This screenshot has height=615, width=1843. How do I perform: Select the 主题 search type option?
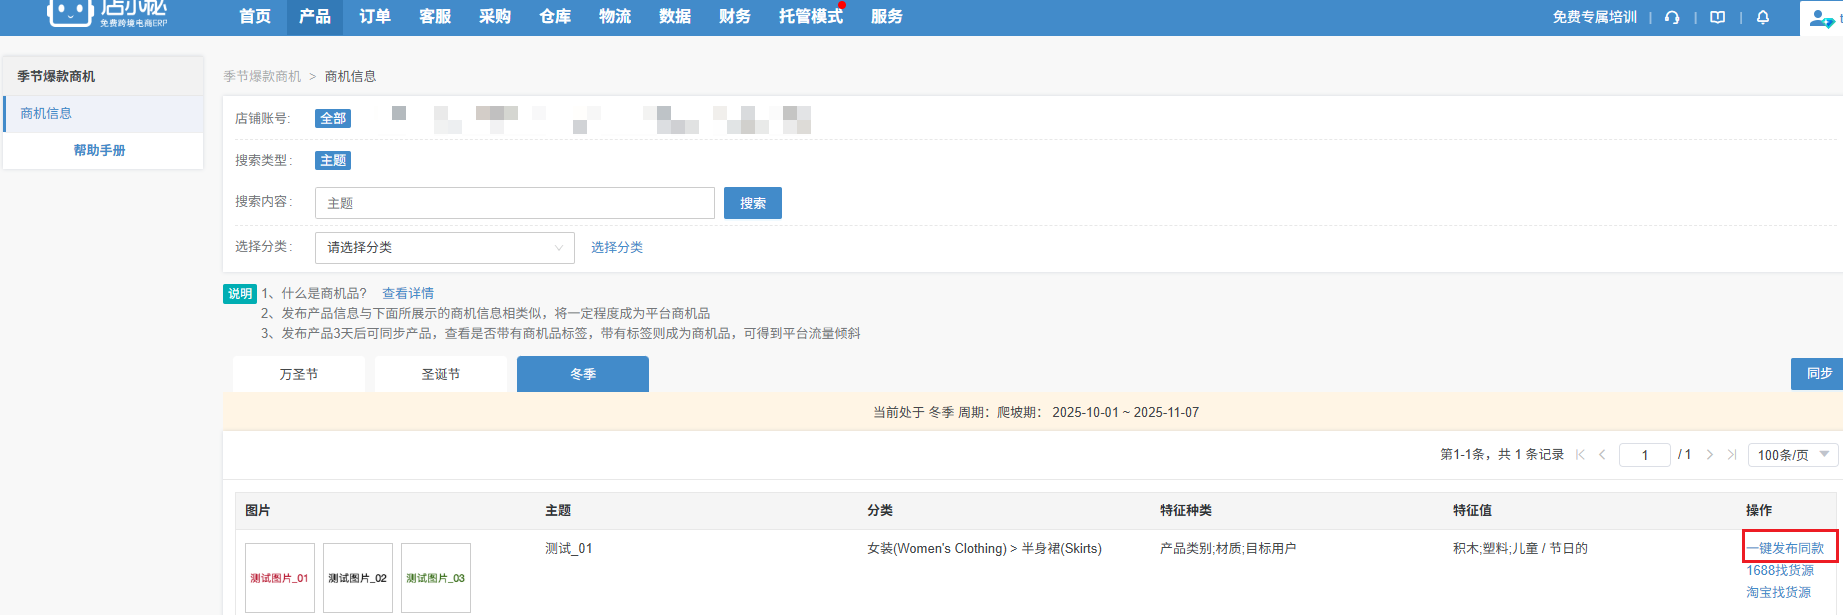(333, 160)
